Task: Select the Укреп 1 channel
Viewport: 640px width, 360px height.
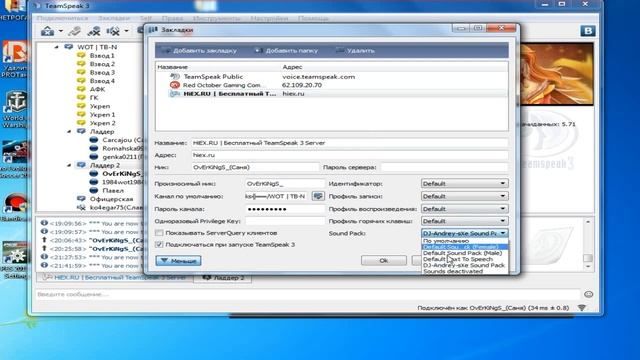Action: tap(102, 115)
